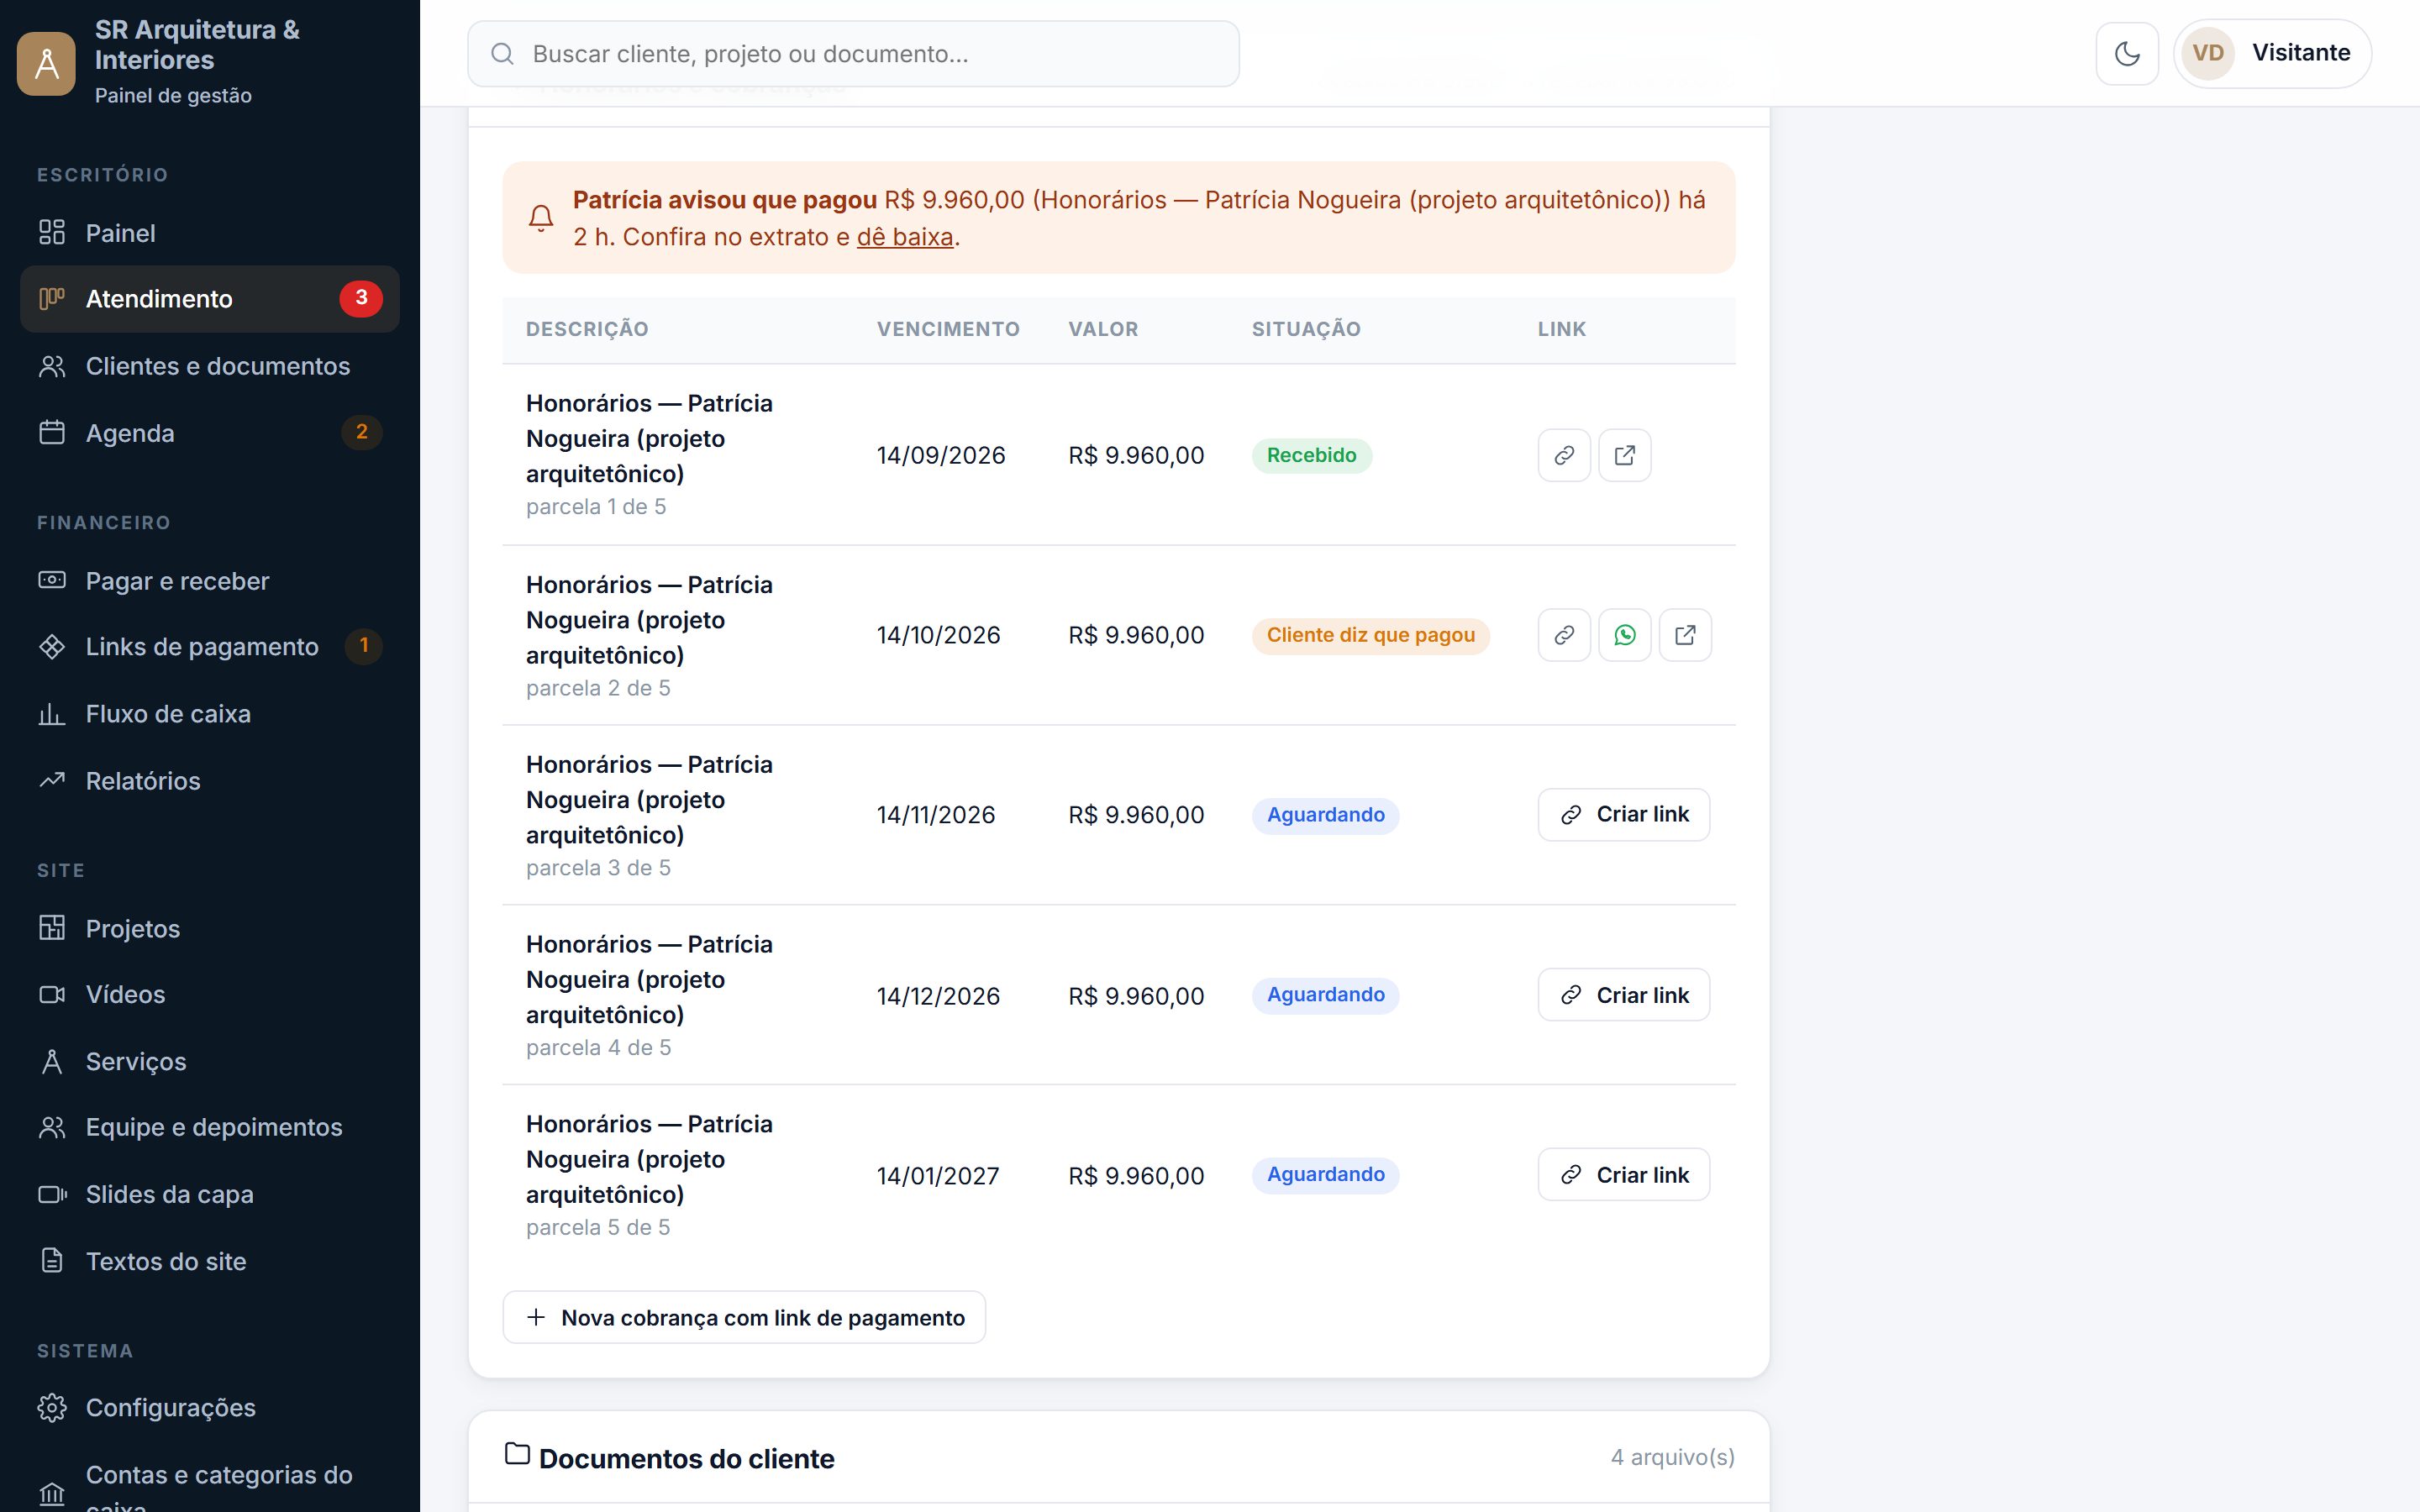Screen dimensions: 2420x1512
Task: Click the 'dê baixa' link in alert
Action: [905, 237]
